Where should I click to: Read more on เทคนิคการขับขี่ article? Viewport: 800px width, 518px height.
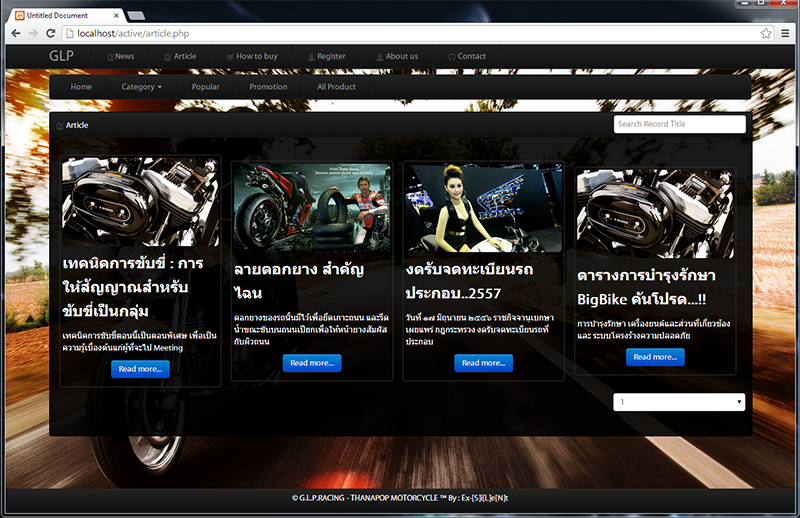pos(140,369)
